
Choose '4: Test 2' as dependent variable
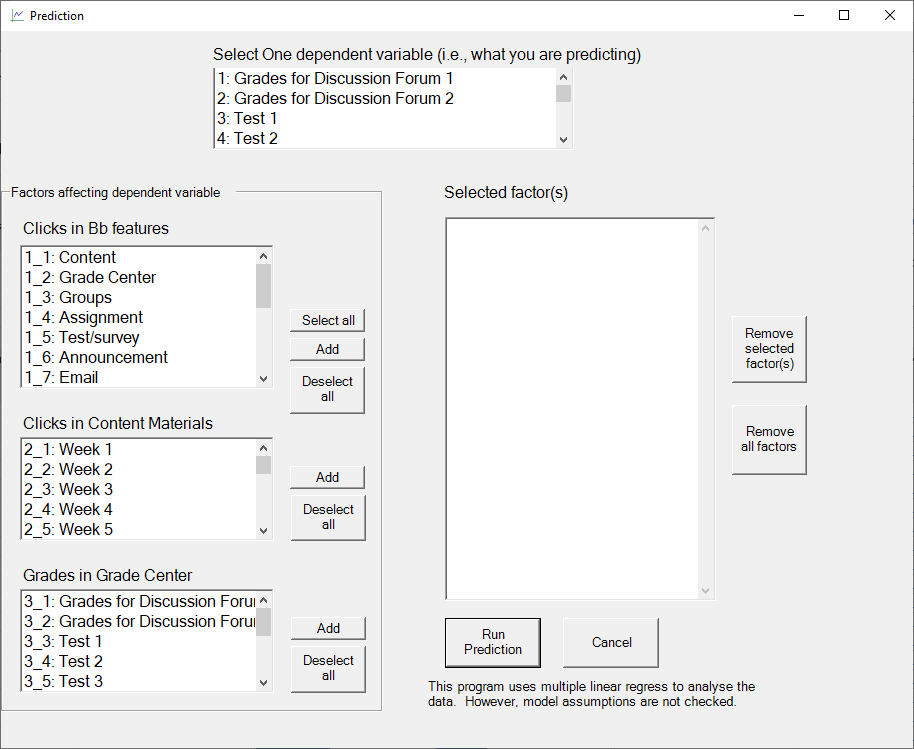[385, 138]
